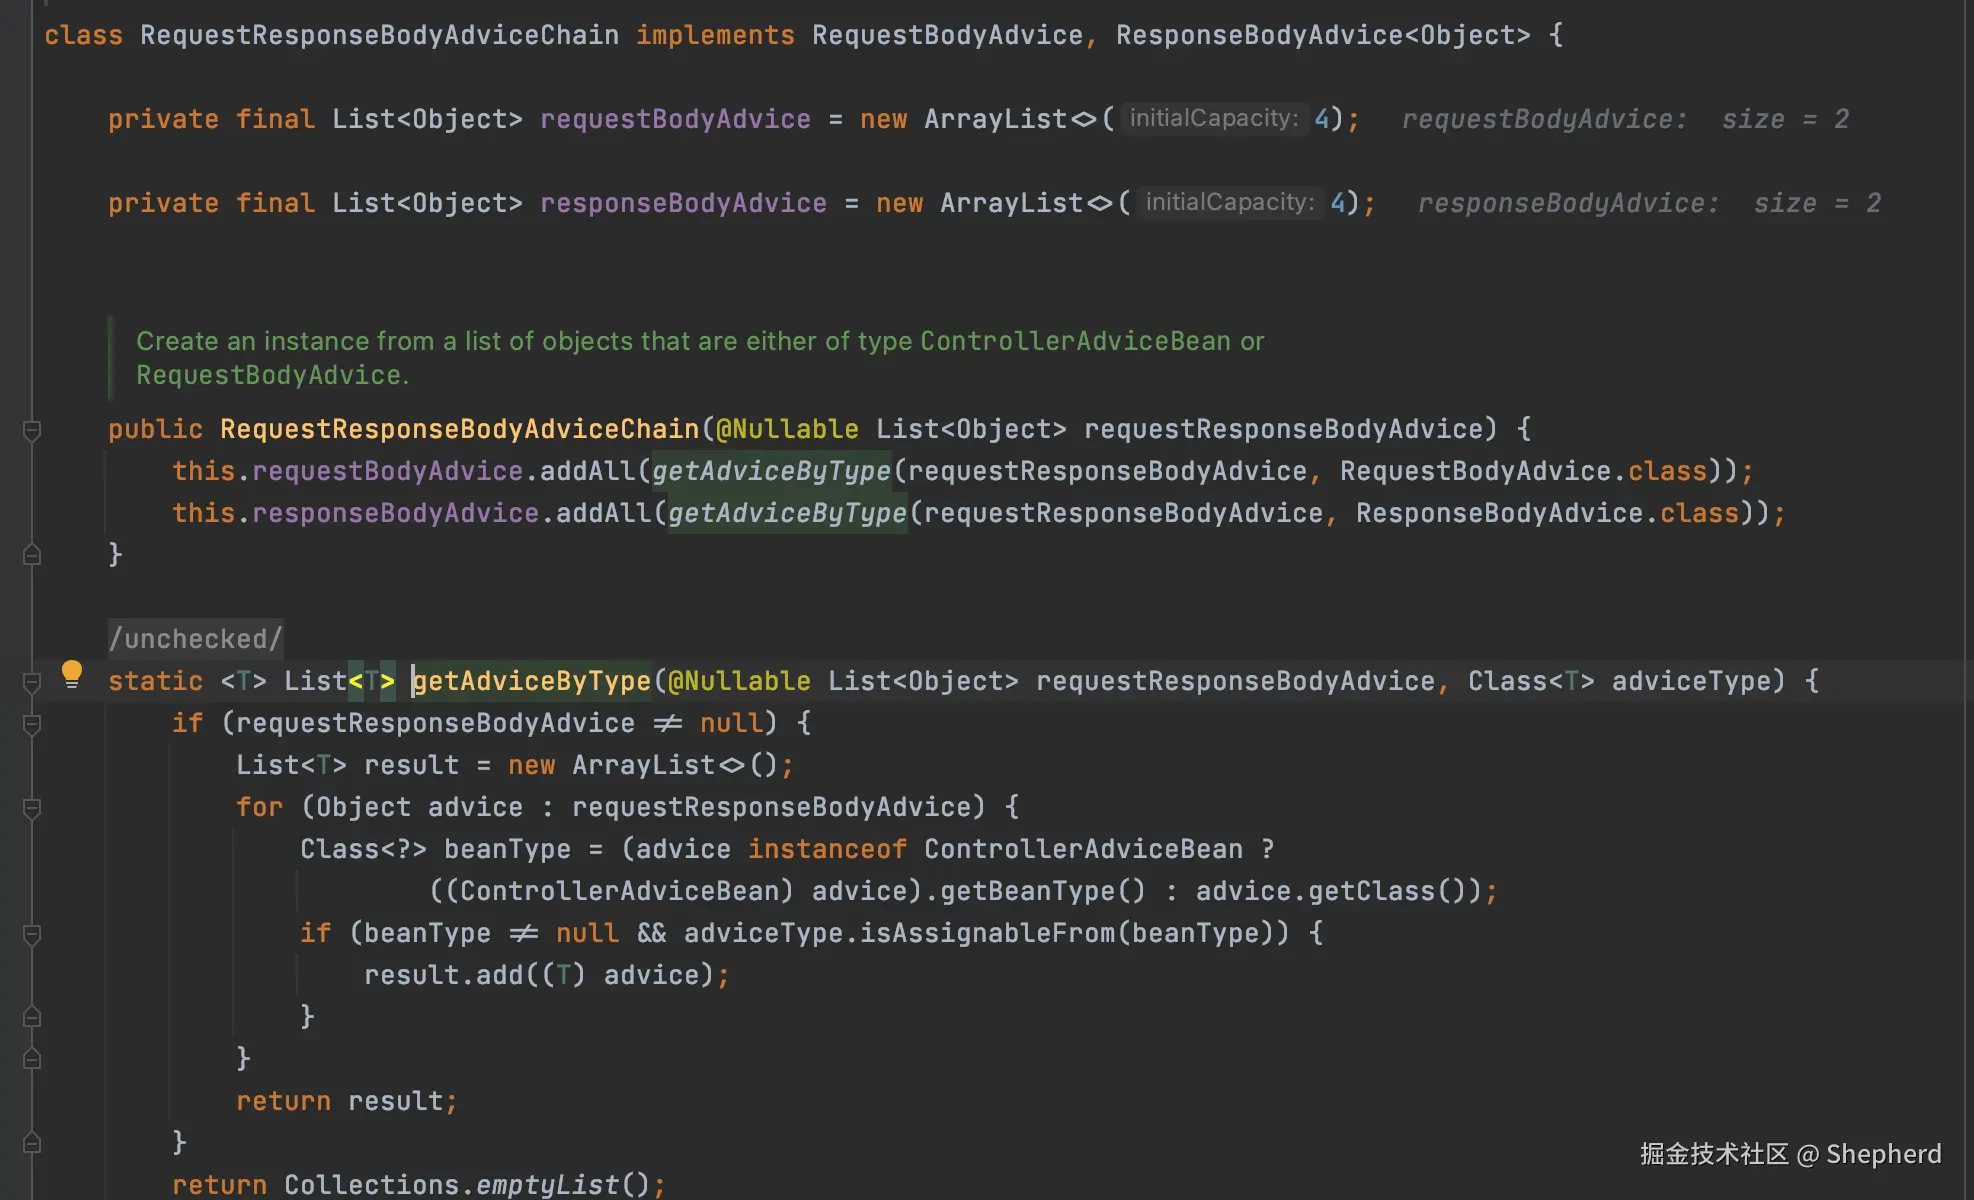This screenshot has height=1200, width=1974.
Task: Click initialCapacity hint on responseBodyAdvice line
Action: point(1229,203)
